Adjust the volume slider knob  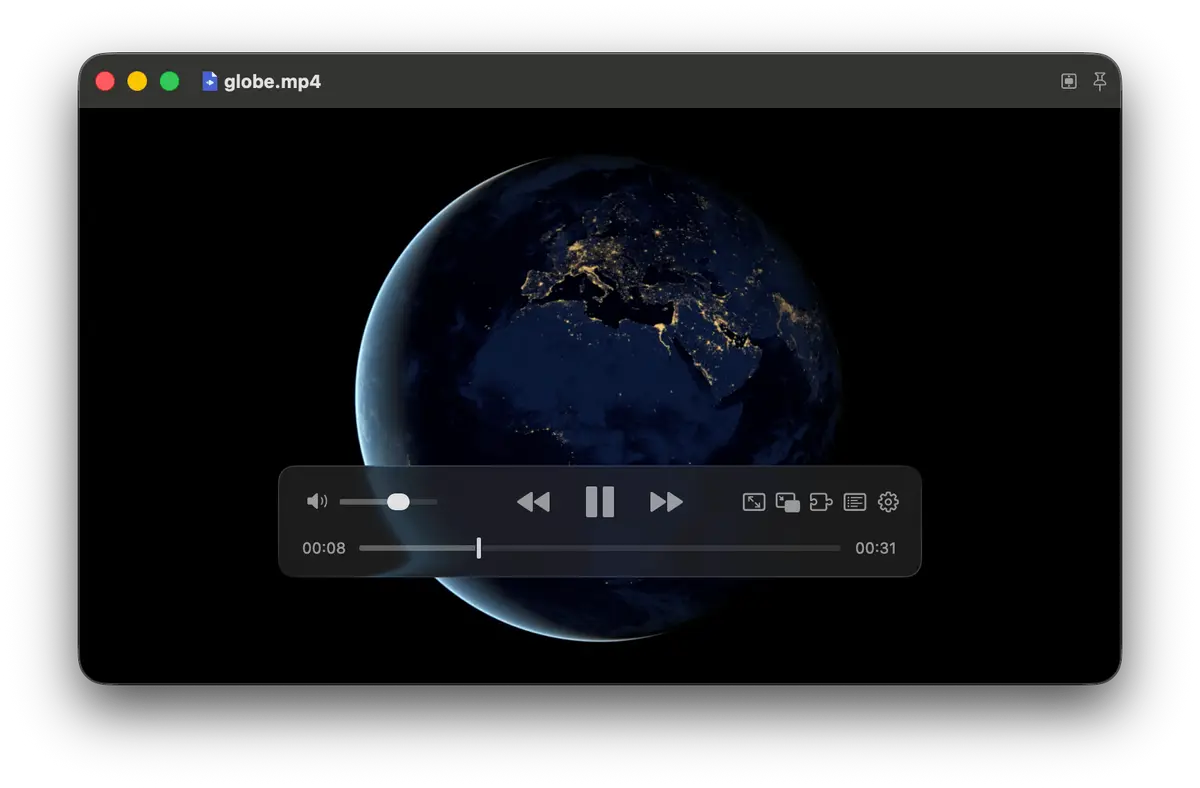point(398,501)
